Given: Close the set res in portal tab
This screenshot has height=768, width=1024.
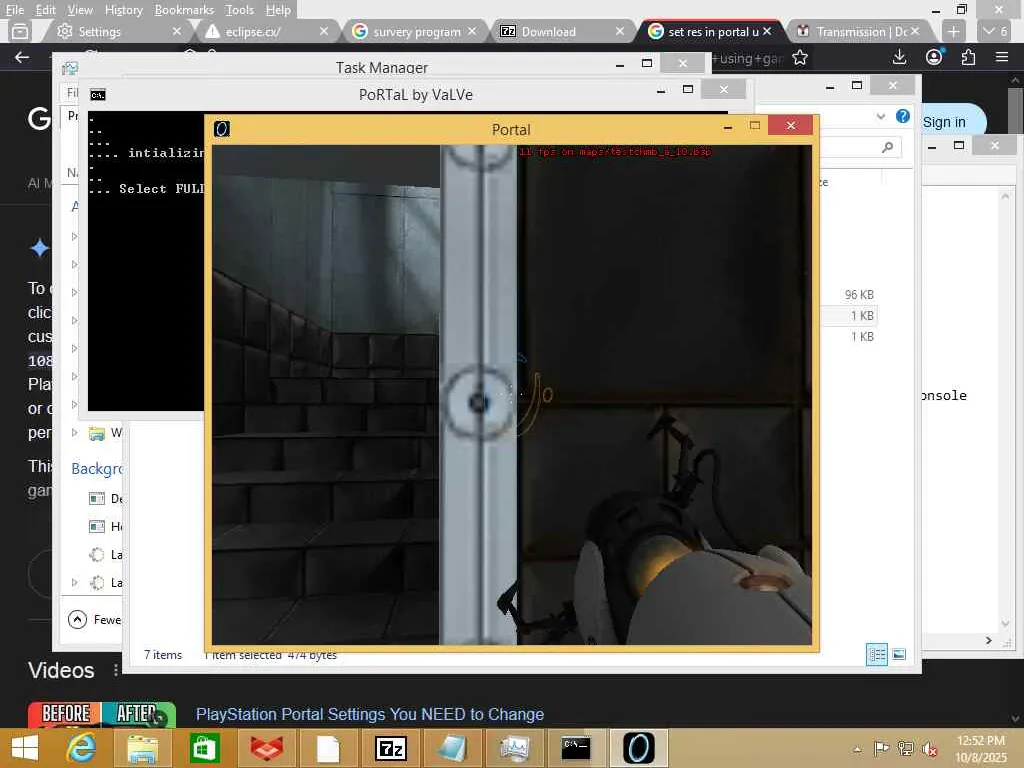Looking at the screenshot, I should (x=767, y=31).
